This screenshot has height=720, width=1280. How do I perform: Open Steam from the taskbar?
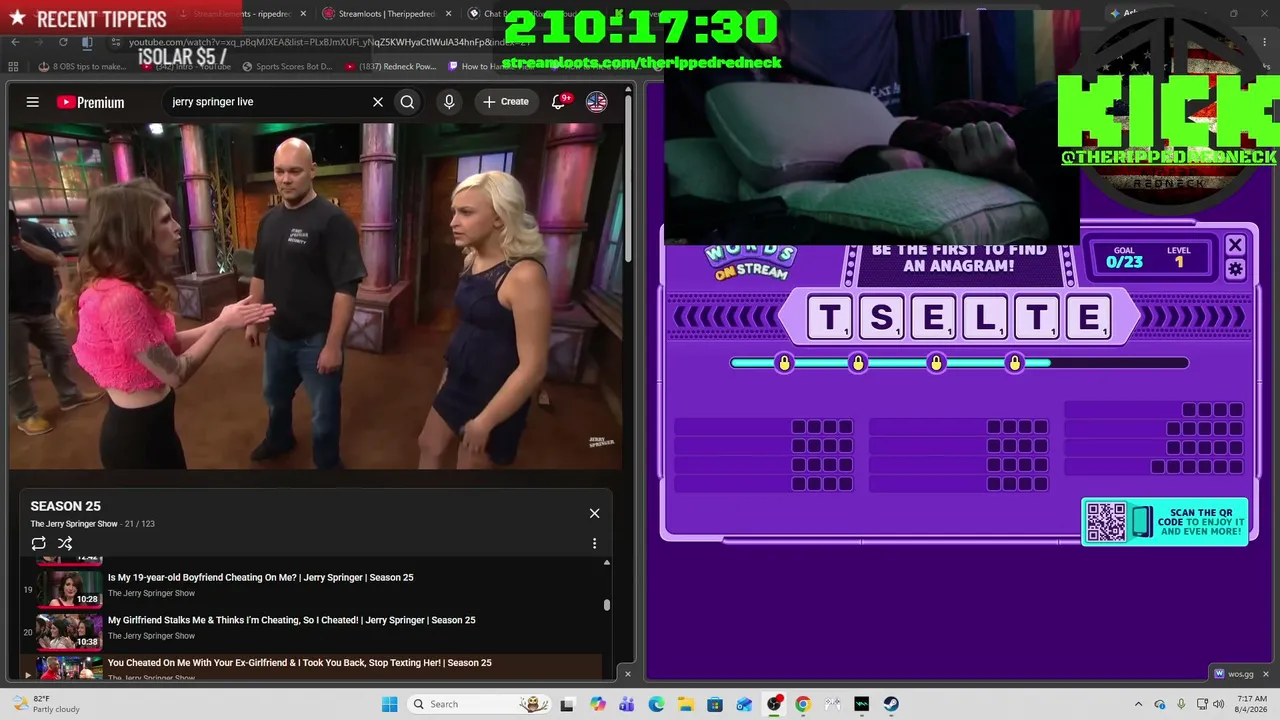tap(891, 704)
